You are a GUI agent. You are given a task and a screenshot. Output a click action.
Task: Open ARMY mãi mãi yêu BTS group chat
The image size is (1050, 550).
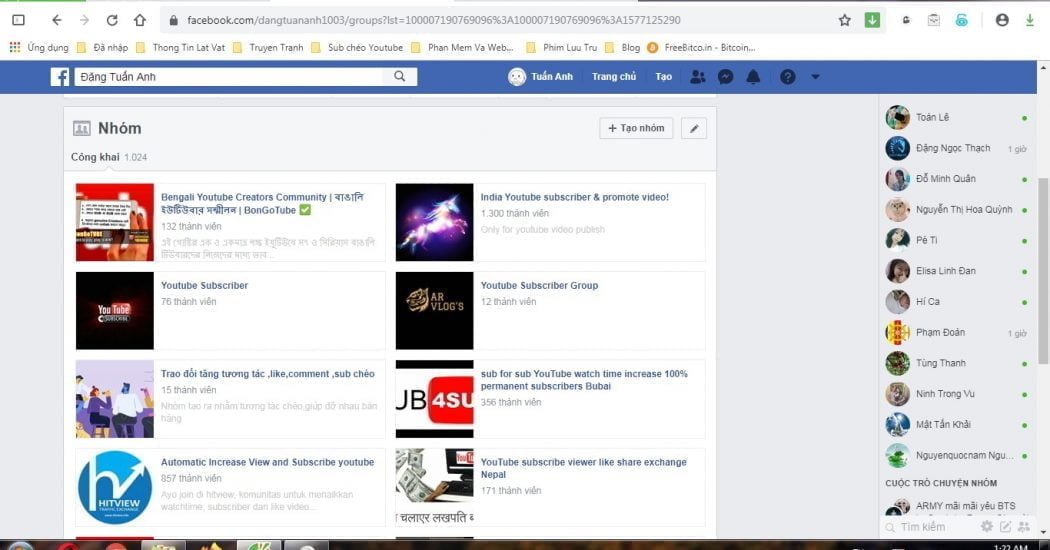point(957,506)
